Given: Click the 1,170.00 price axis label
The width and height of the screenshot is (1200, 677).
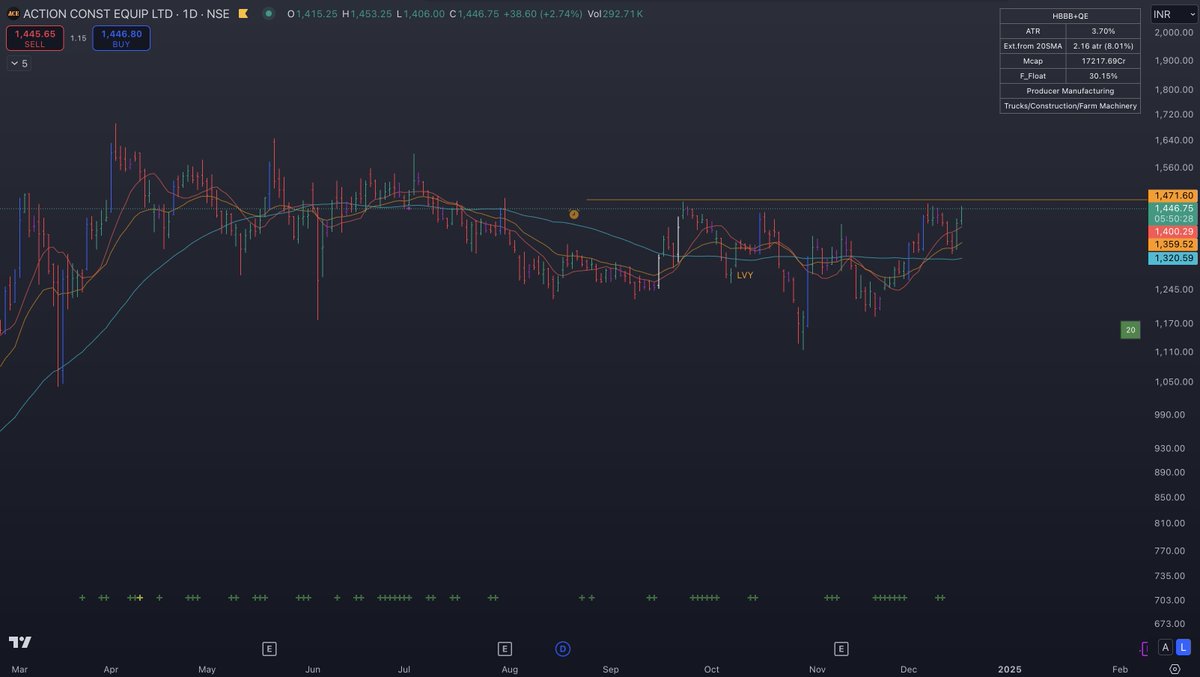Looking at the screenshot, I should point(1172,323).
